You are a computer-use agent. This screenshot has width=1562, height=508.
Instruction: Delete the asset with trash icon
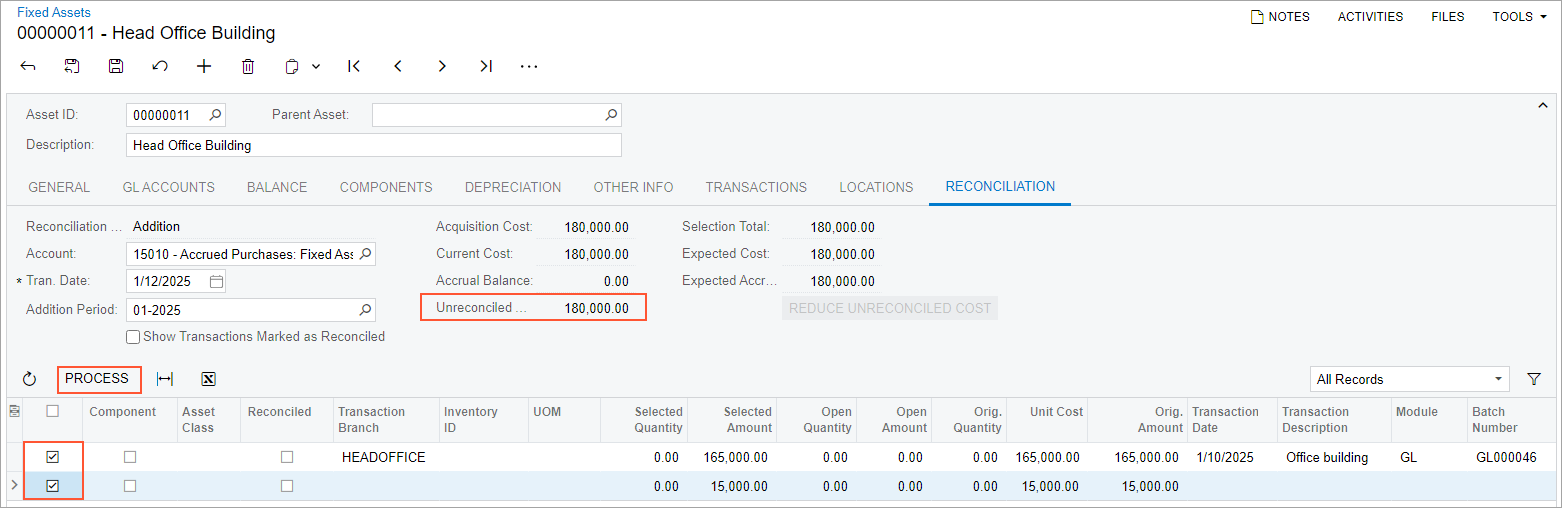248,66
